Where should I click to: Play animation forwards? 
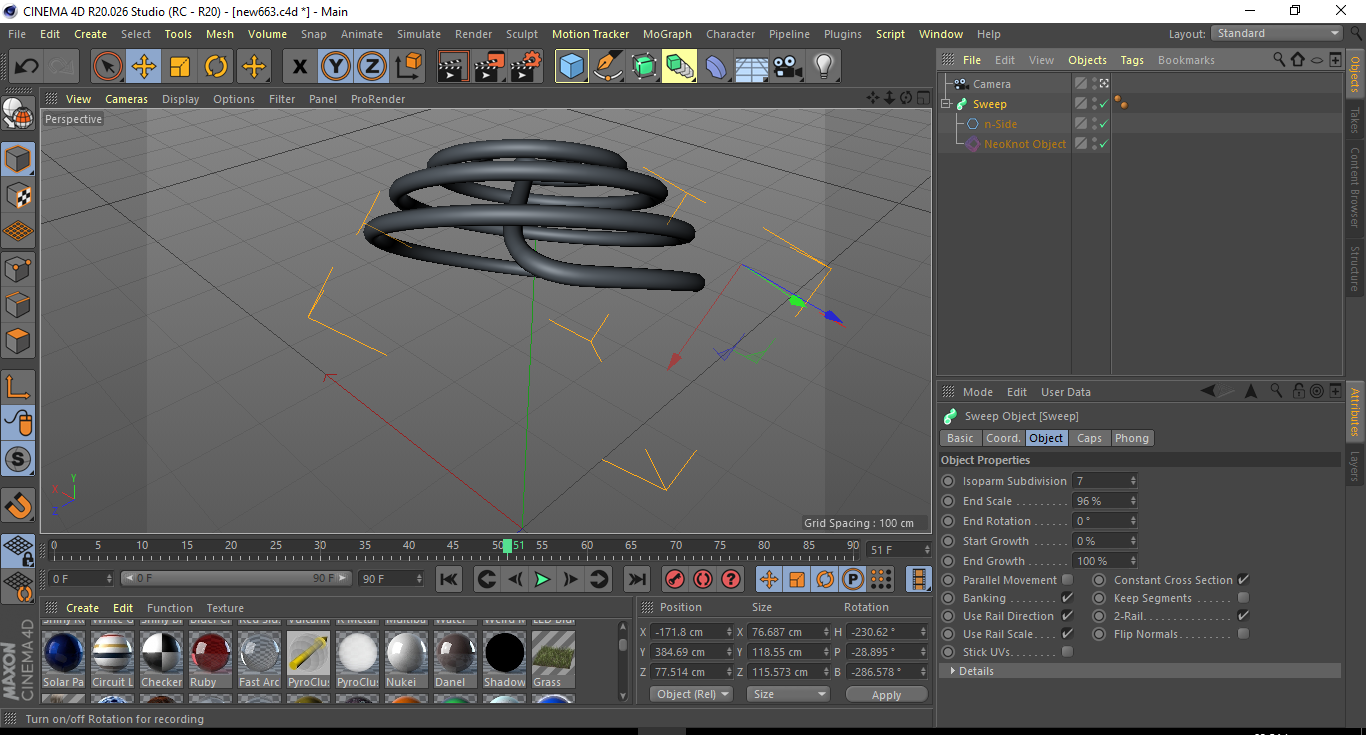coord(542,579)
